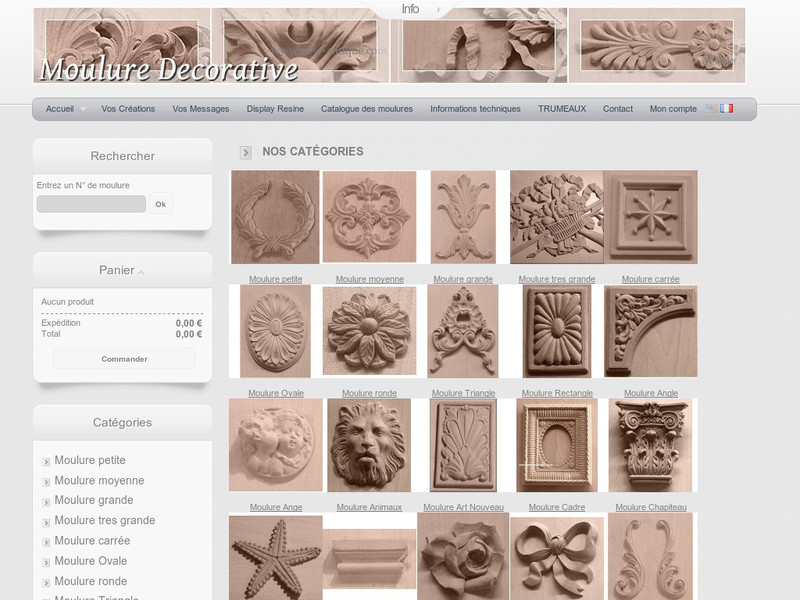Open the Moulure ronde caption link
Screen dimensions: 800x600
(x=369, y=393)
